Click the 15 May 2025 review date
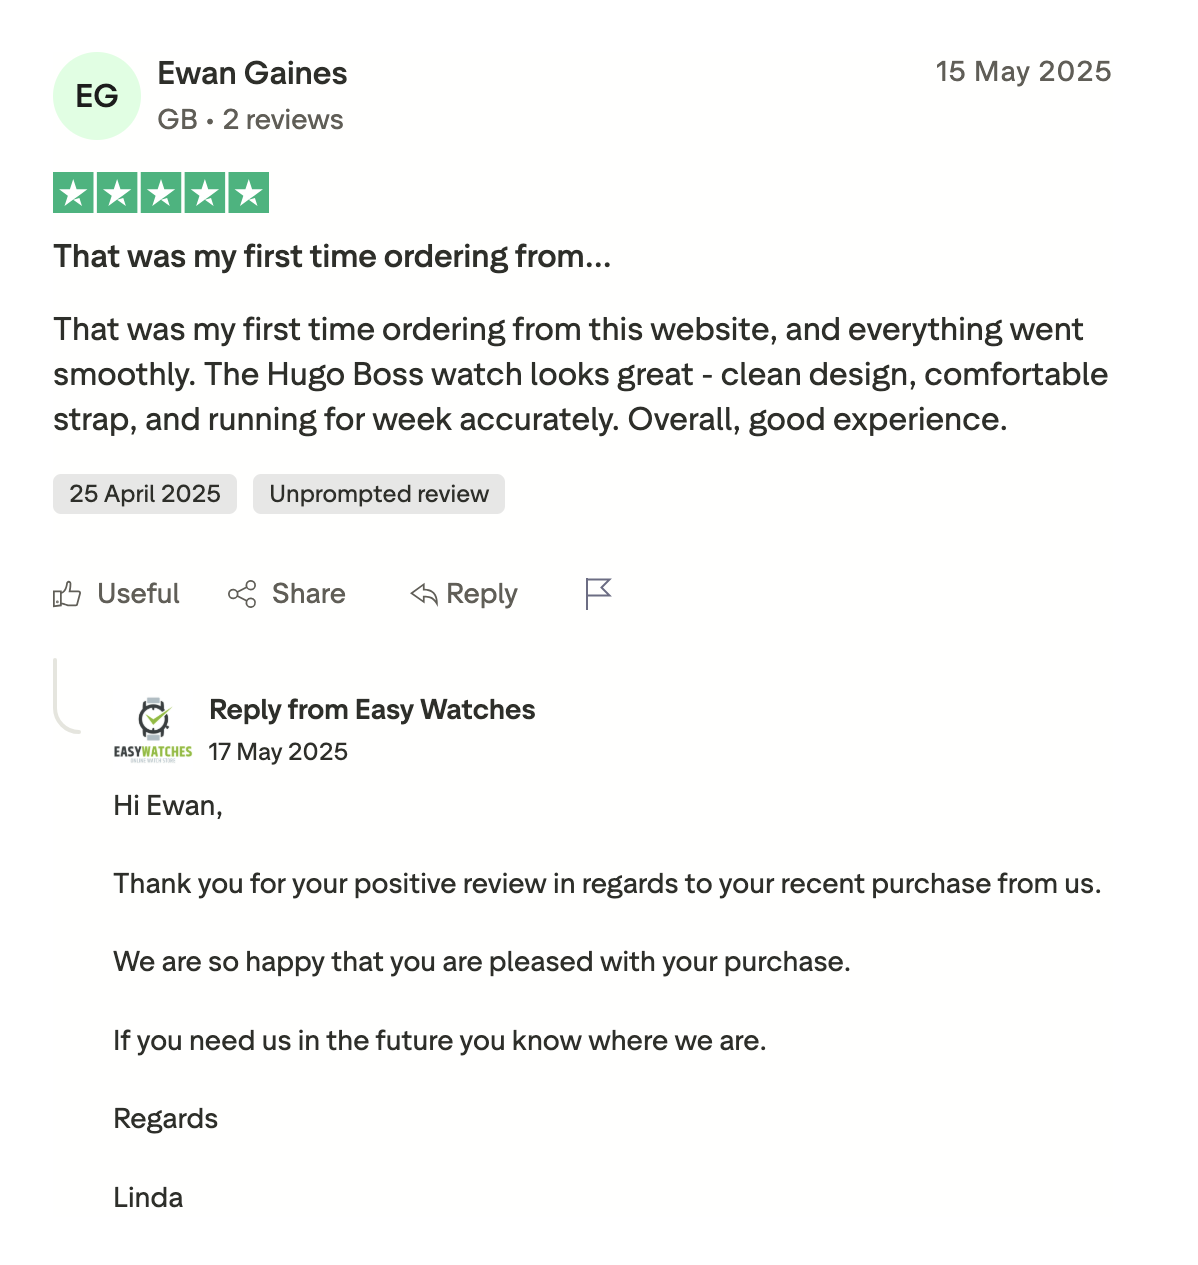 1023,72
